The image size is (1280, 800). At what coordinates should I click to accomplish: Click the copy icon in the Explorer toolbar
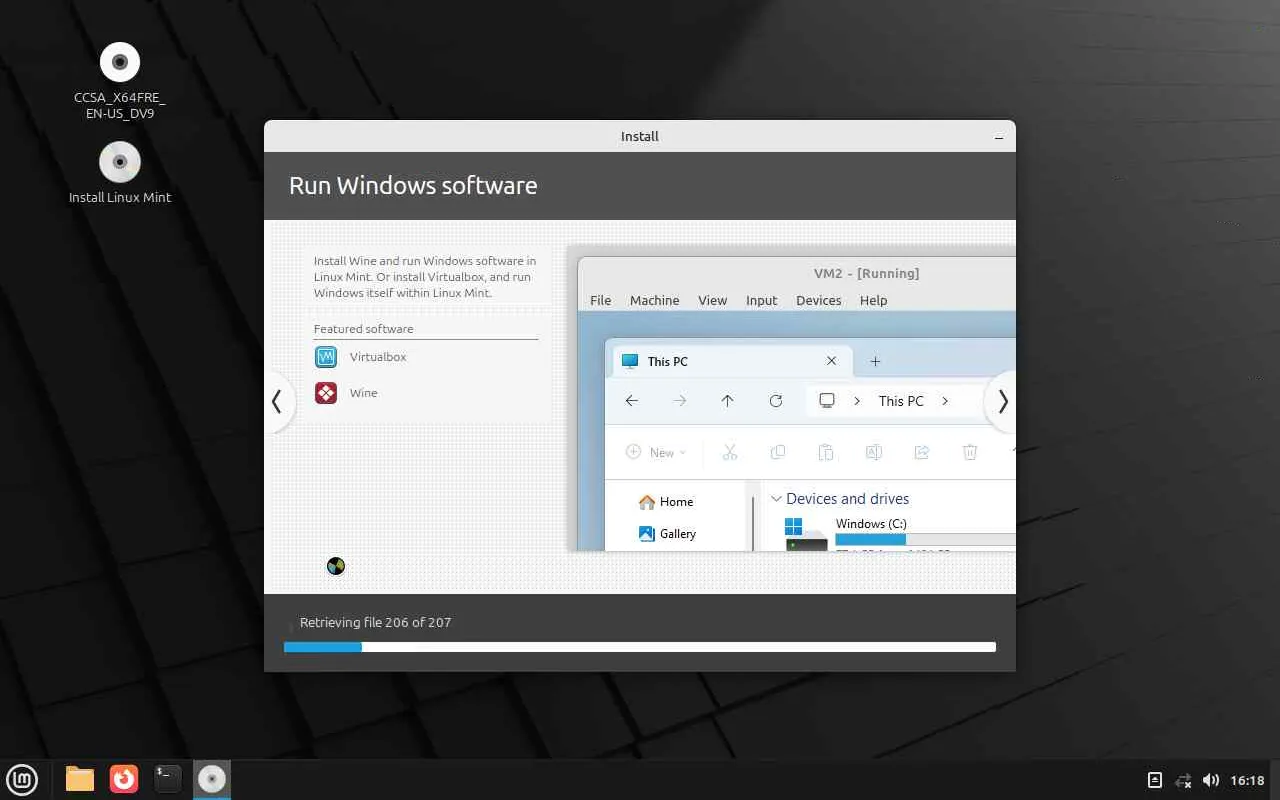click(x=778, y=453)
